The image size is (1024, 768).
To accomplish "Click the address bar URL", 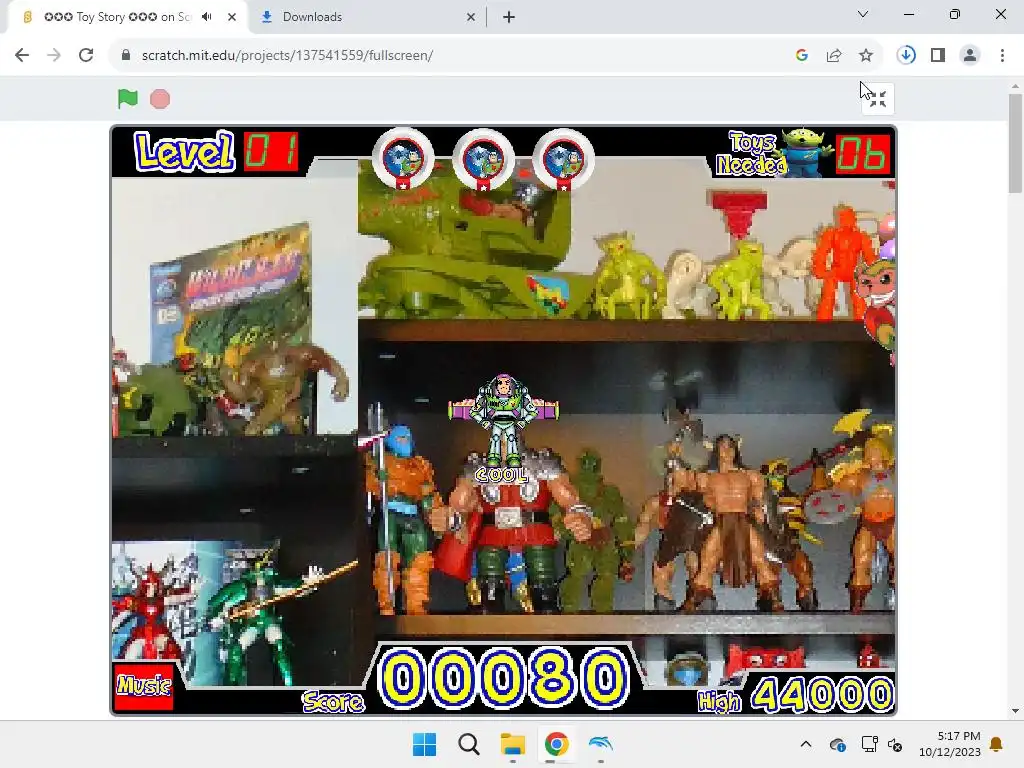I will (287, 55).
